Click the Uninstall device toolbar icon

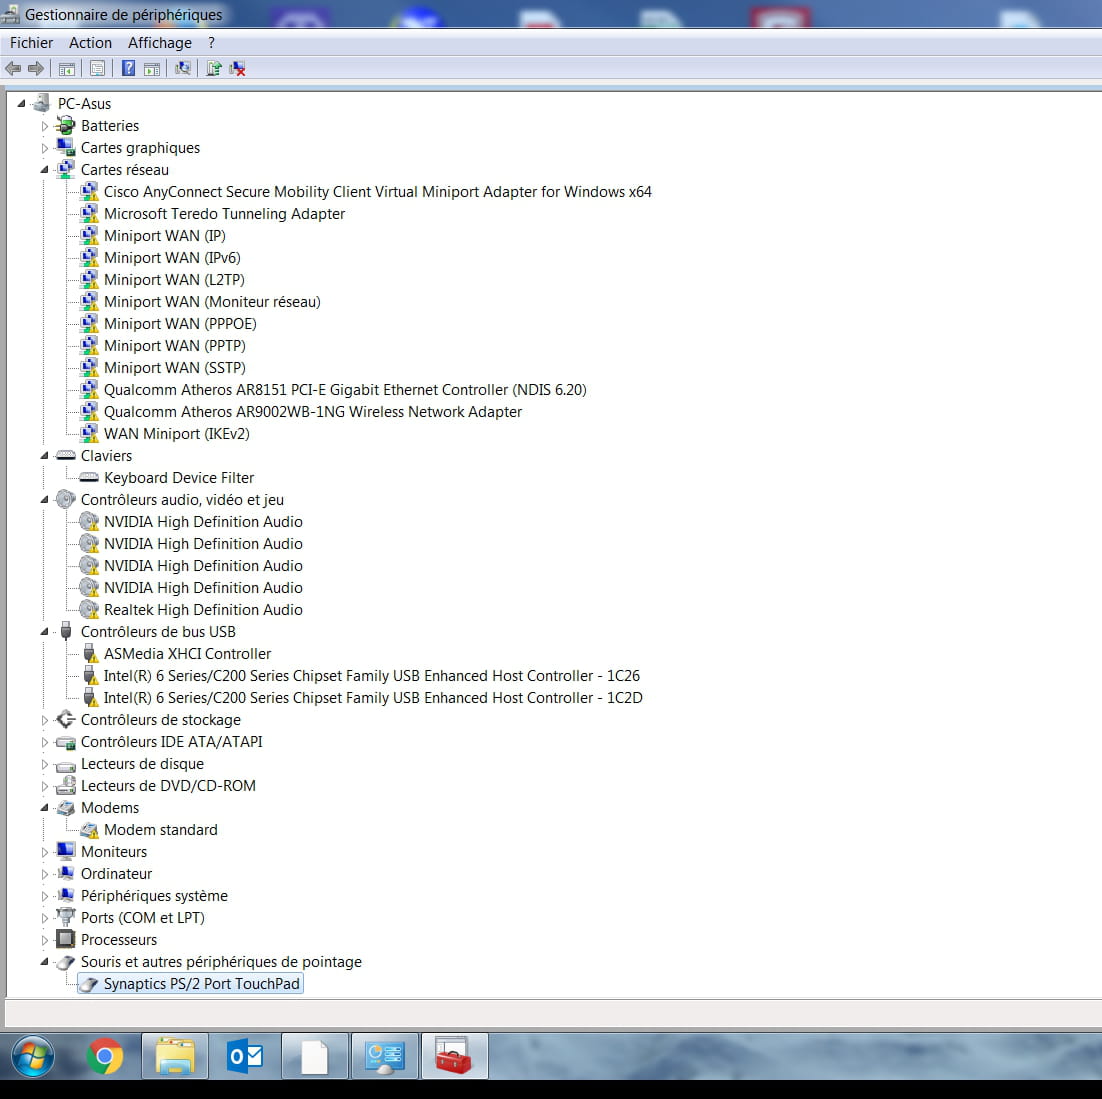238,68
